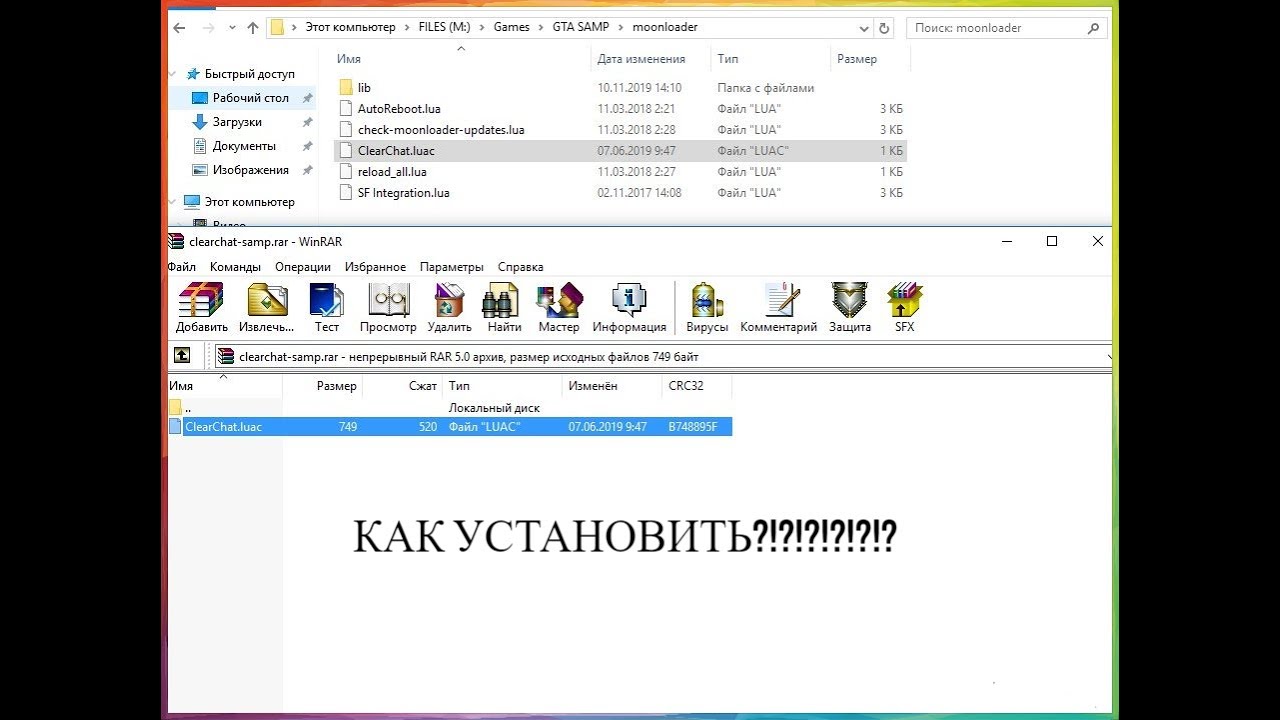This screenshot has width=1280, height=720.
Task: Expand the address bar history dropdown
Action: (863, 28)
